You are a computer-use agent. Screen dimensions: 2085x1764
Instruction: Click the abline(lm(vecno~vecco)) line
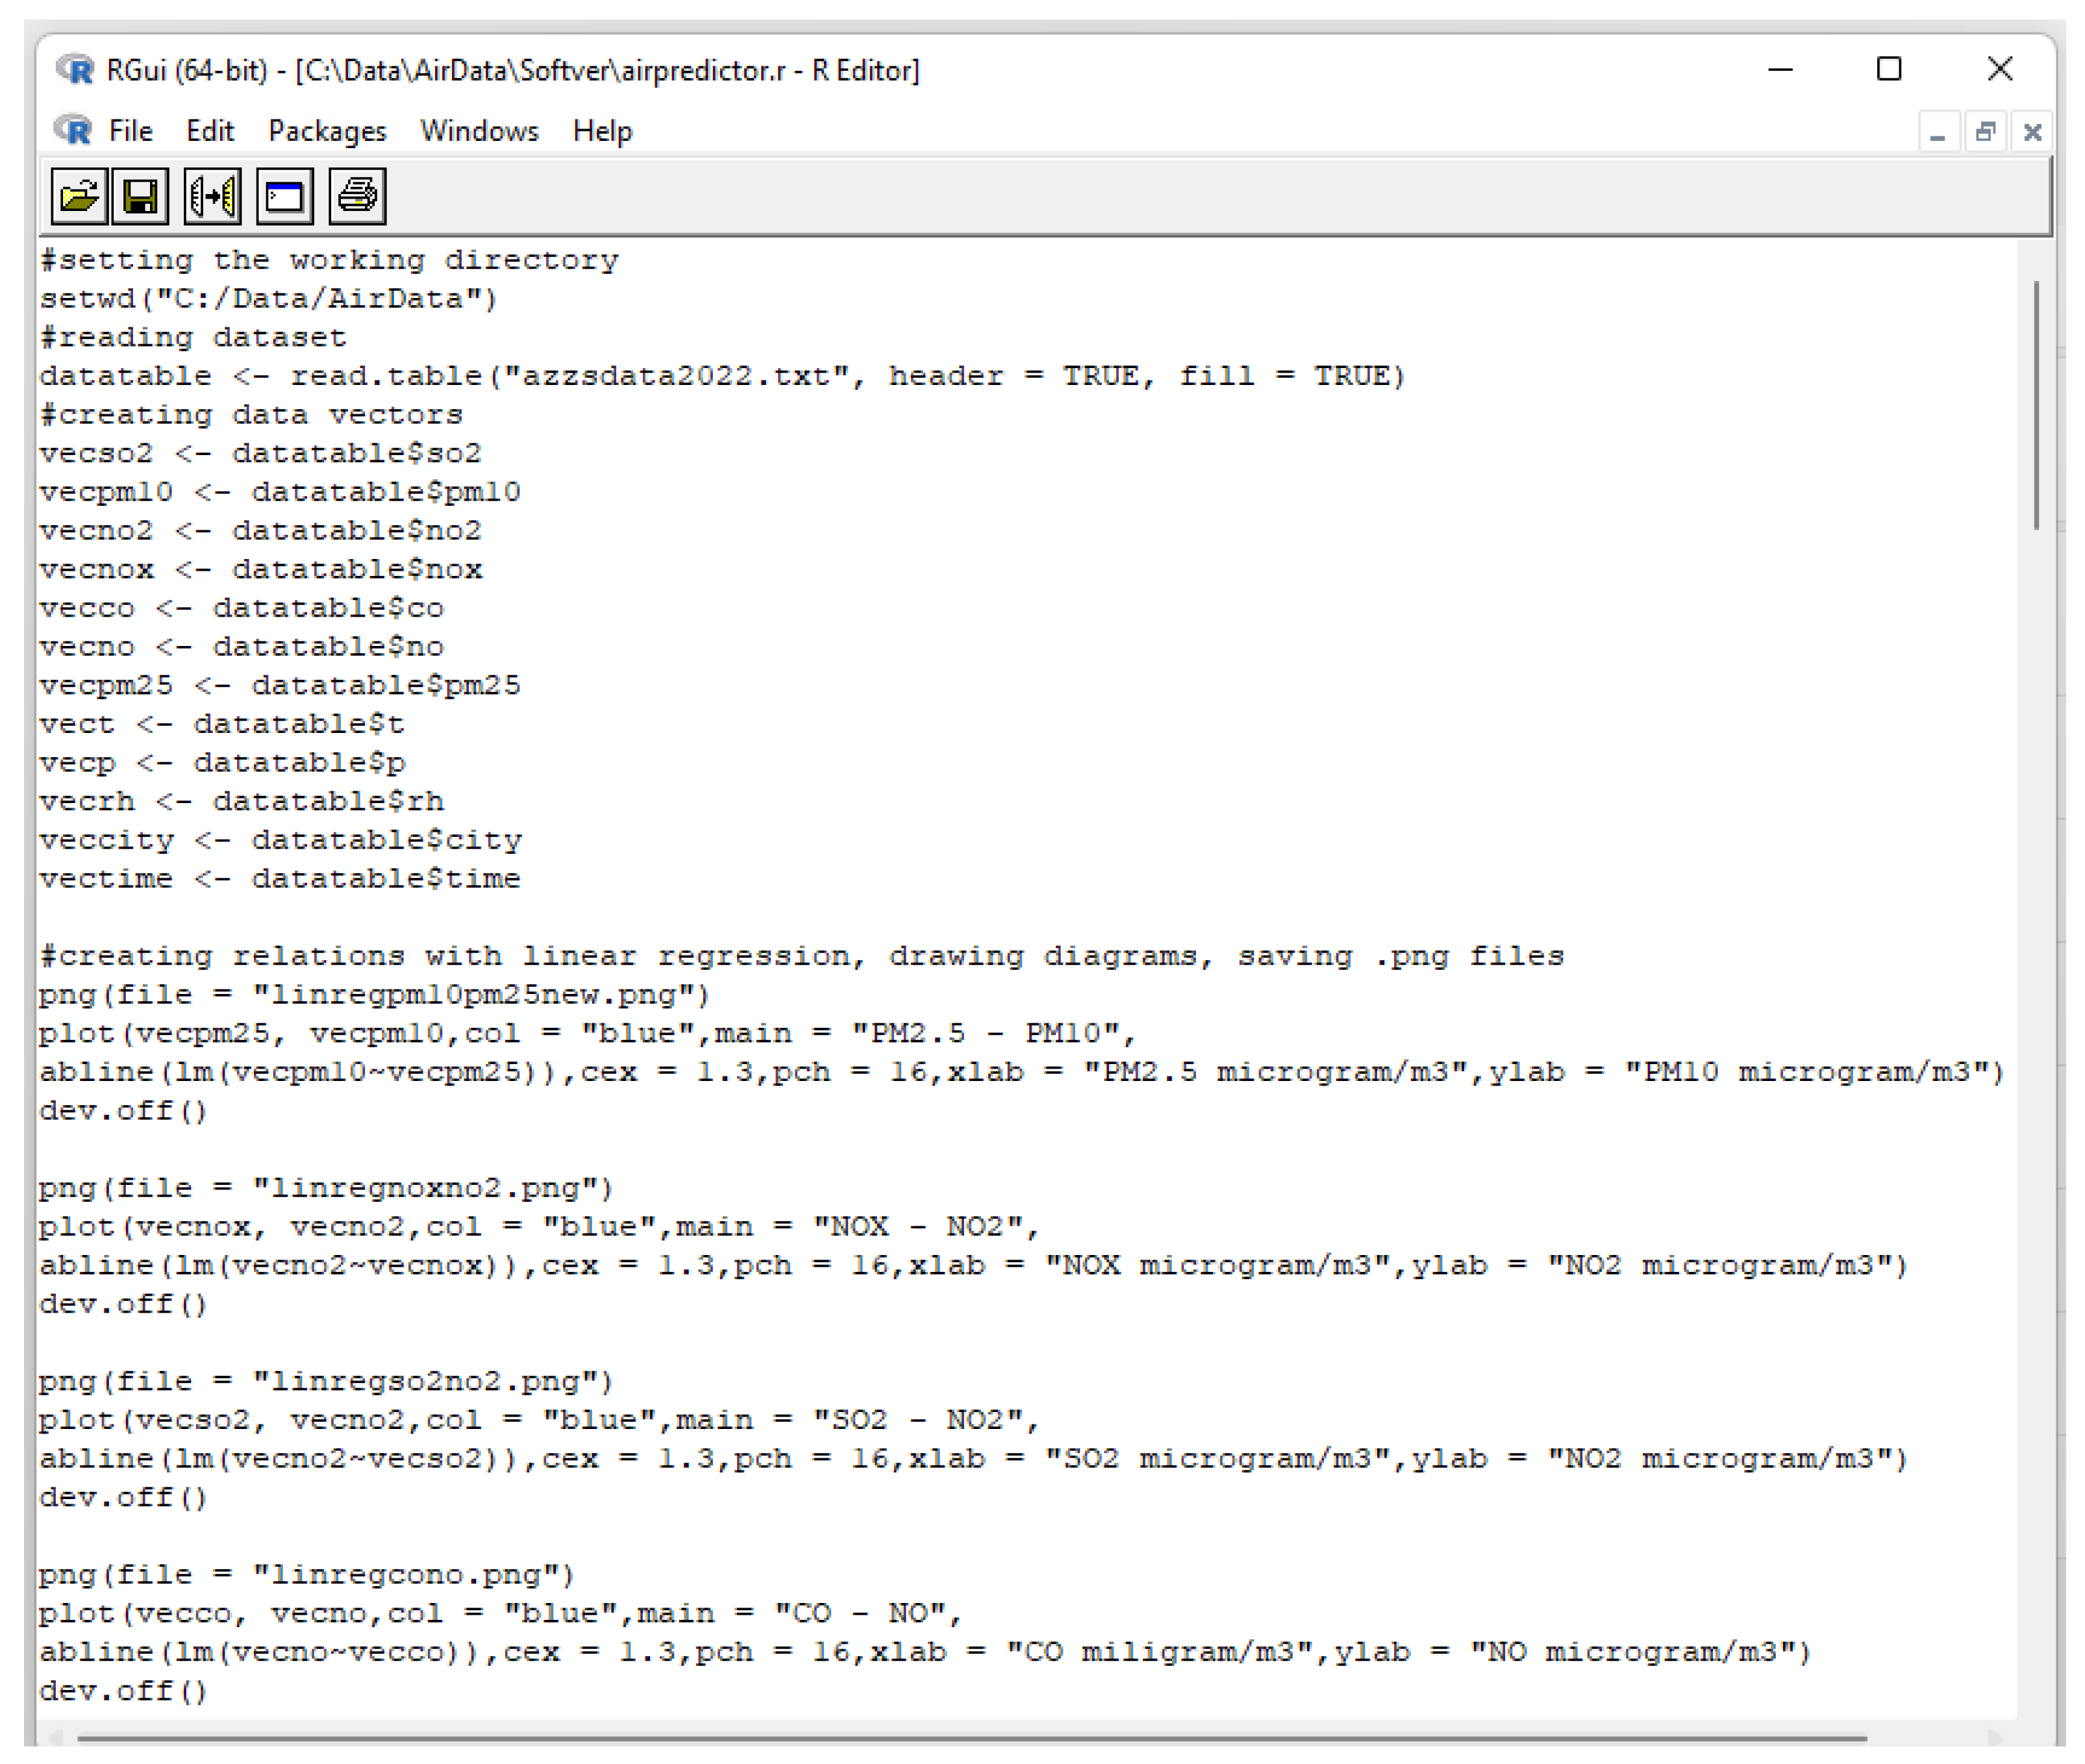926,1652
